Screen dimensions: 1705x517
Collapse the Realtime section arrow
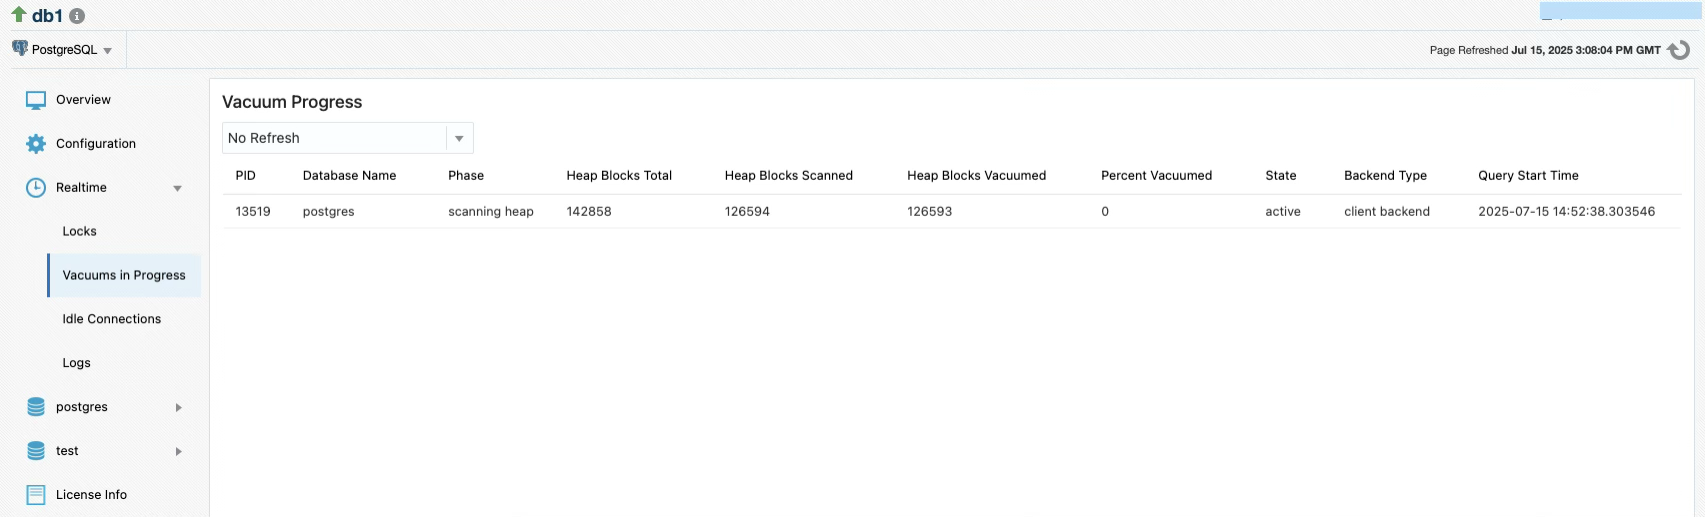coord(178,188)
